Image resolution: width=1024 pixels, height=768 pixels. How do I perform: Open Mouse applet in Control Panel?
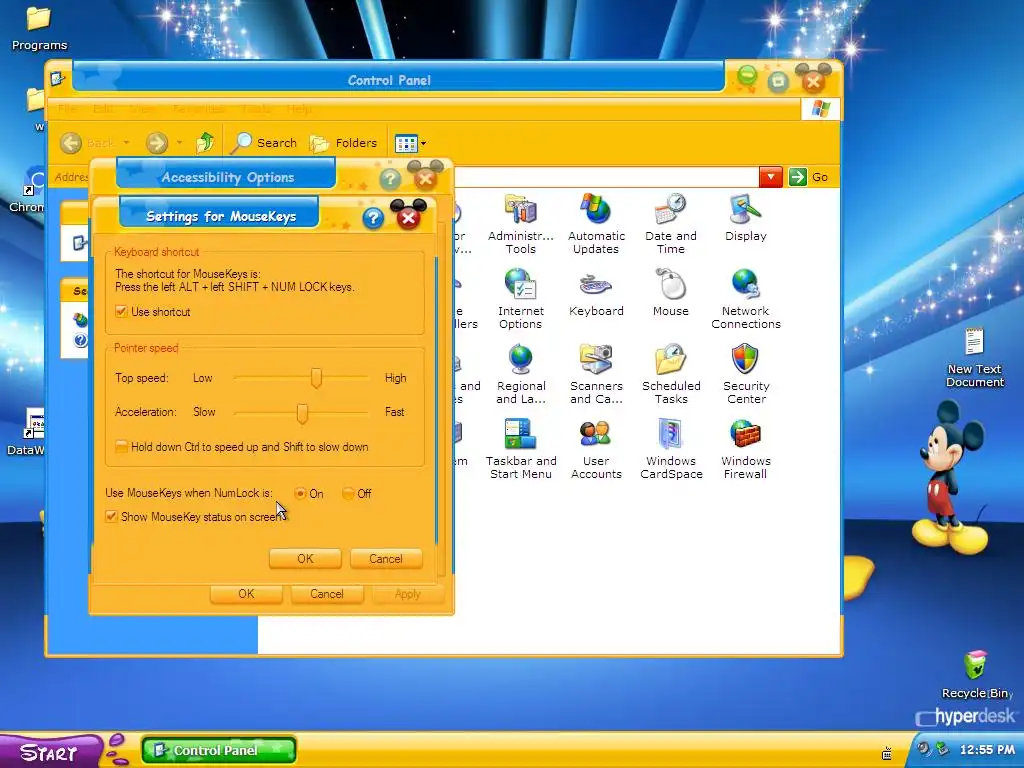tap(671, 293)
